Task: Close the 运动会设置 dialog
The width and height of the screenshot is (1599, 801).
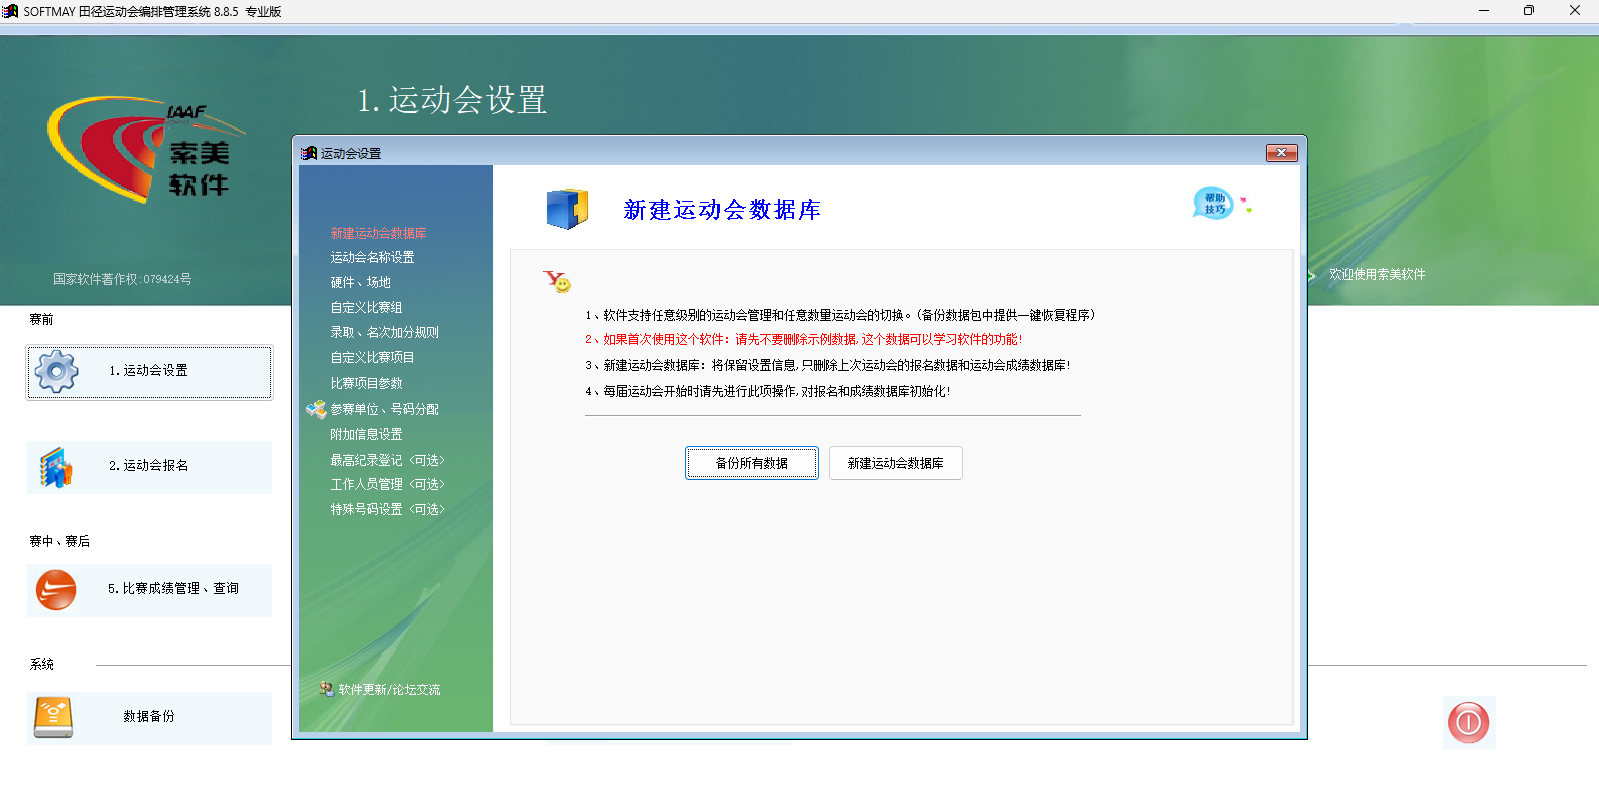Action: click(x=1281, y=153)
